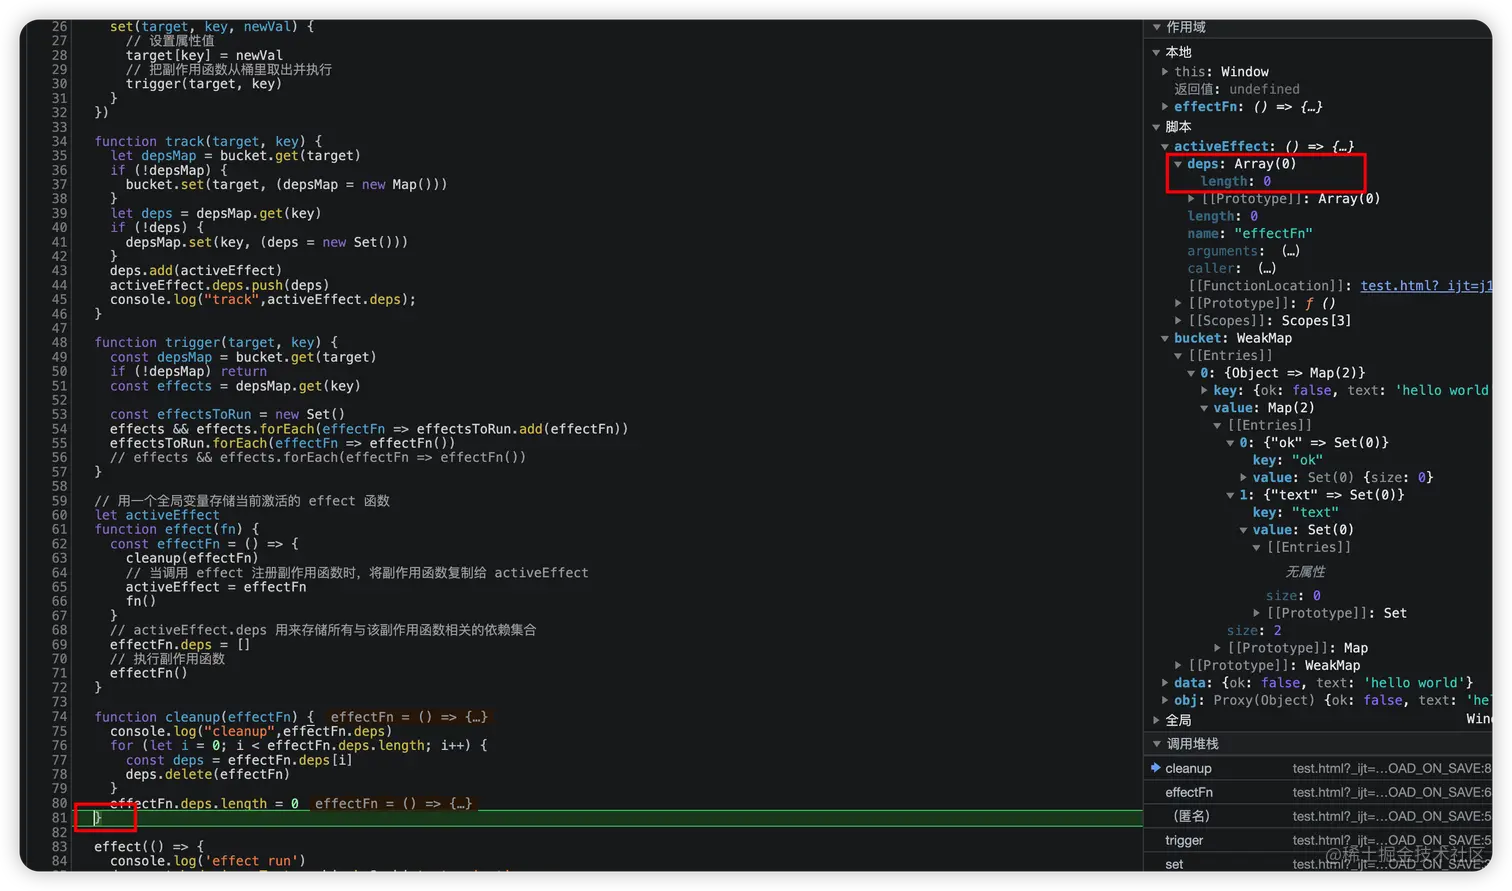Click the 无属性 no-properties label

[1305, 572]
